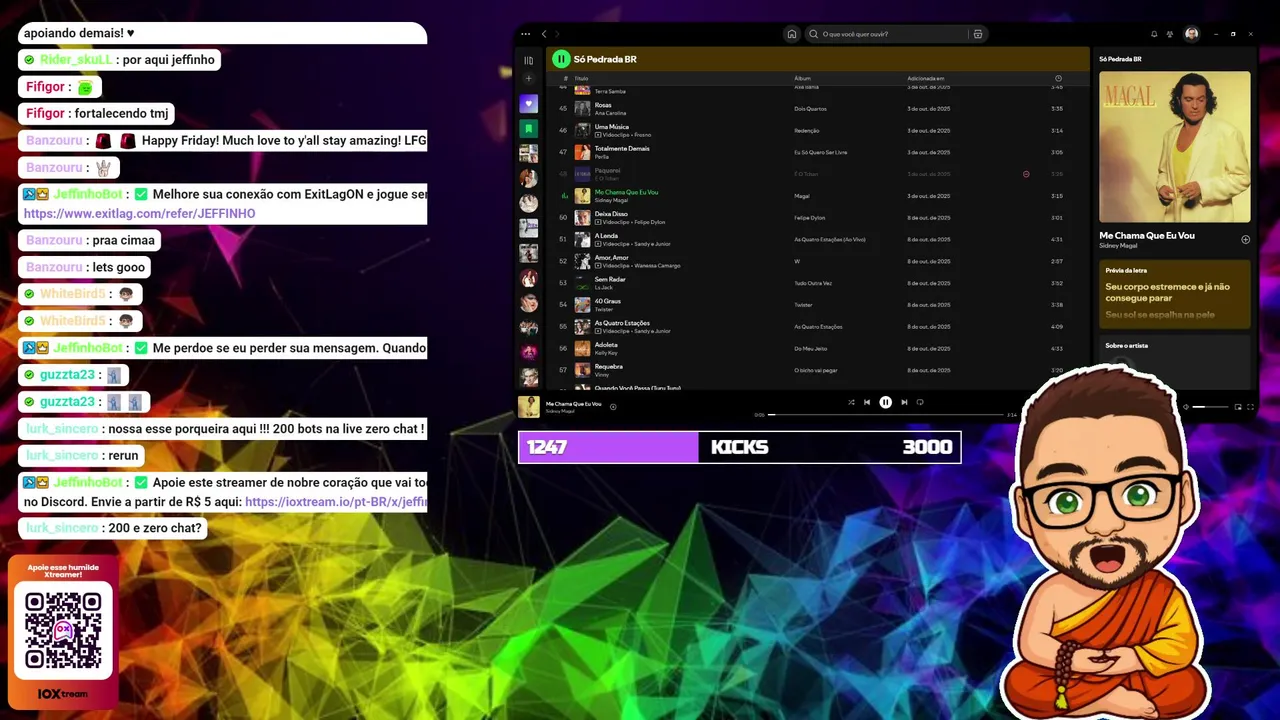Mute the volume speaker icon
Image resolution: width=1280 pixels, height=720 pixels.
pos(1186,407)
